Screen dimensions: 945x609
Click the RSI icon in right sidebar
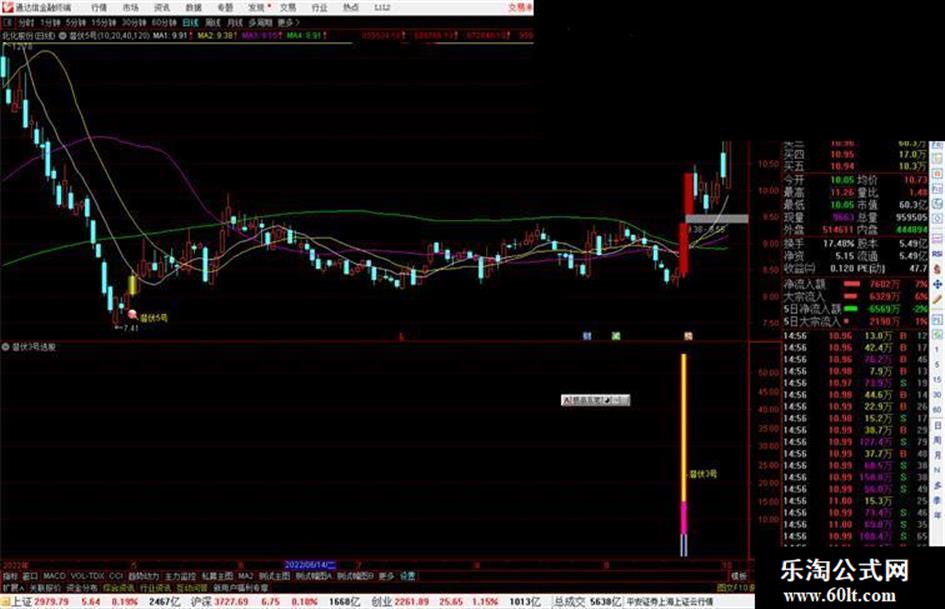937,254
